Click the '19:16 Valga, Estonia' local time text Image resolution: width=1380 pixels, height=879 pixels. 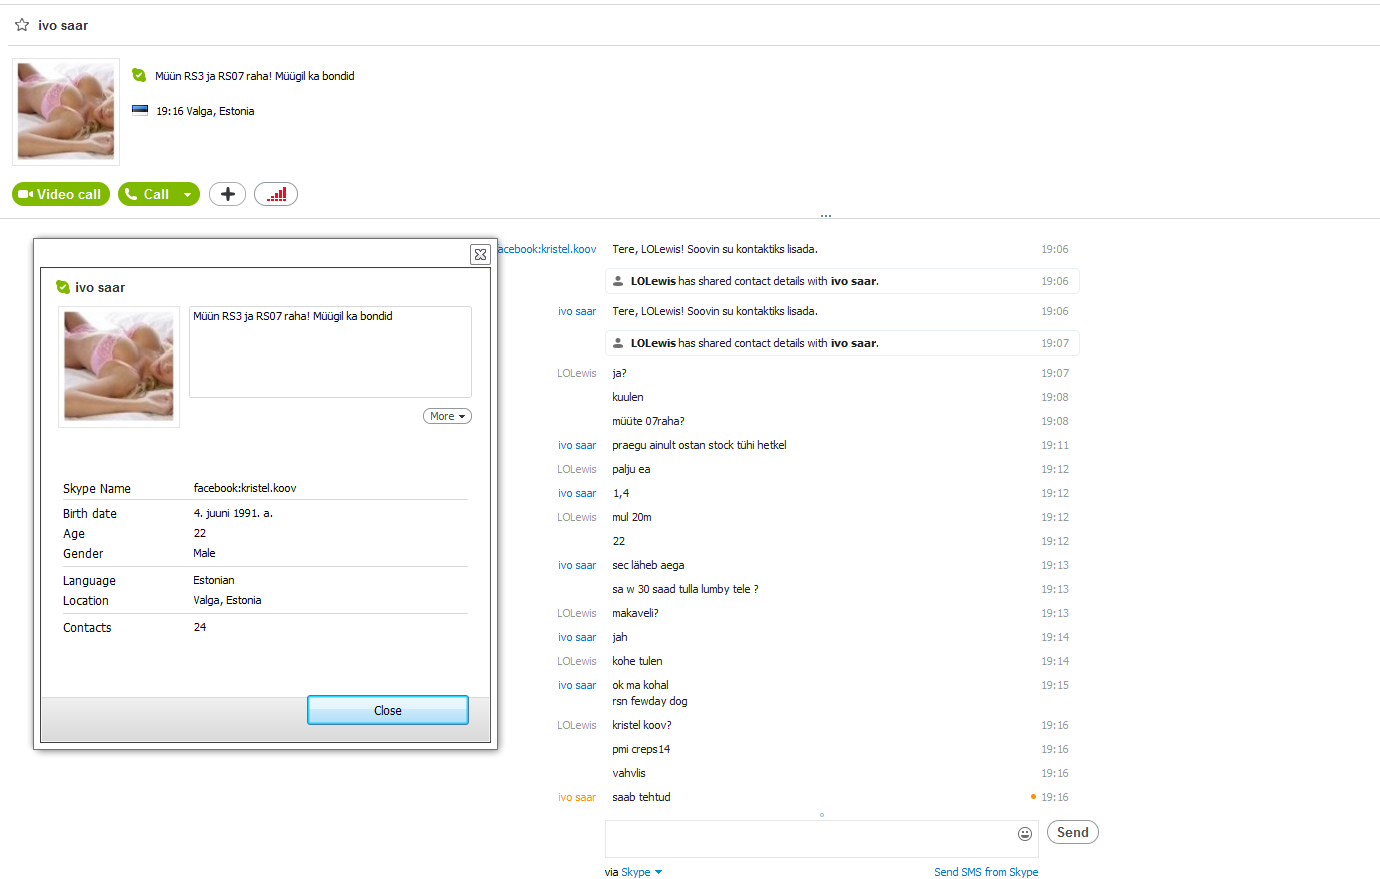(x=205, y=111)
